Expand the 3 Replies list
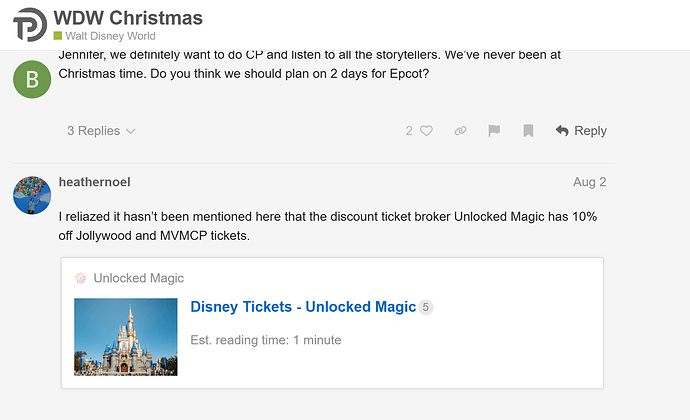 tap(101, 131)
